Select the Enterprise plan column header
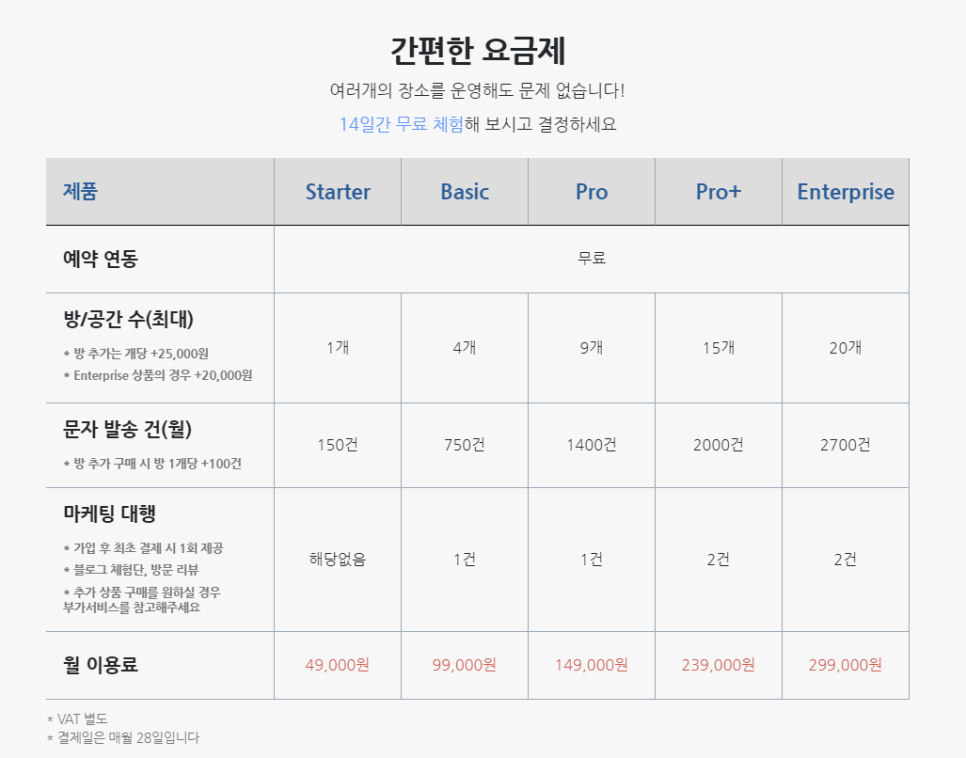 pos(845,192)
